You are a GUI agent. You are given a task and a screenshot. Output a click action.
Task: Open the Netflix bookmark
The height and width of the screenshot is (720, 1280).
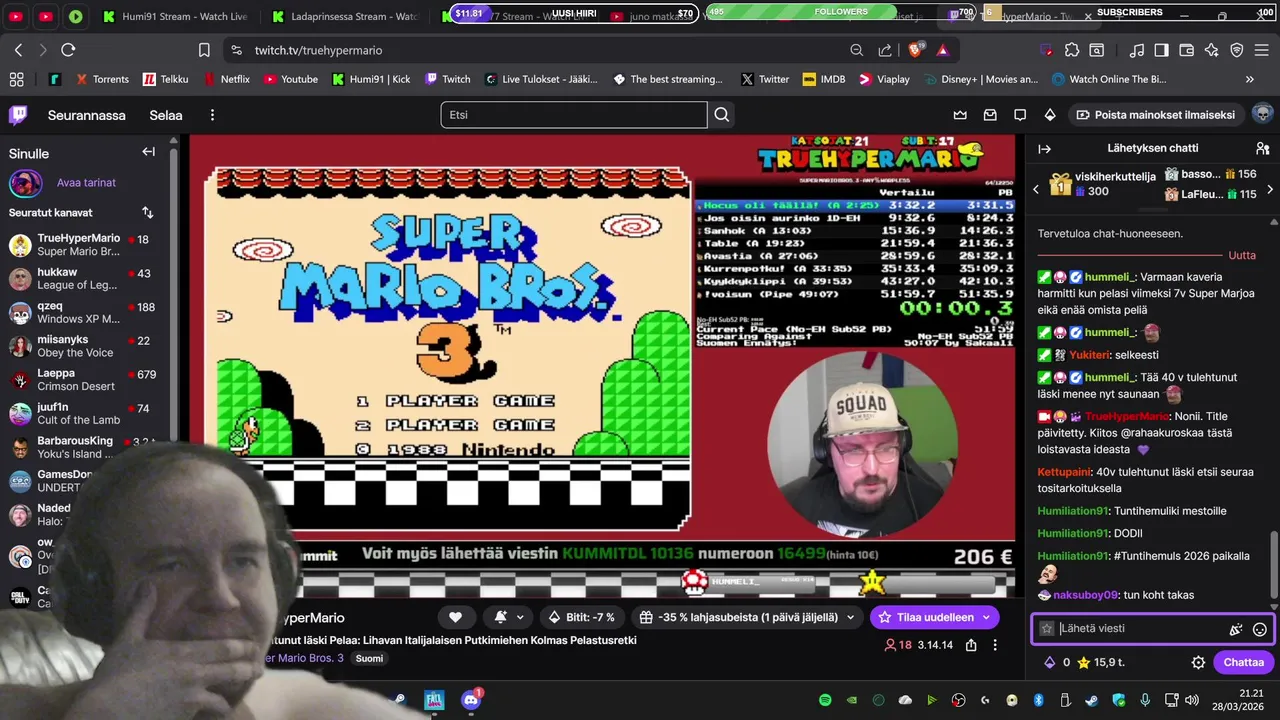pyautogui.click(x=227, y=79)
